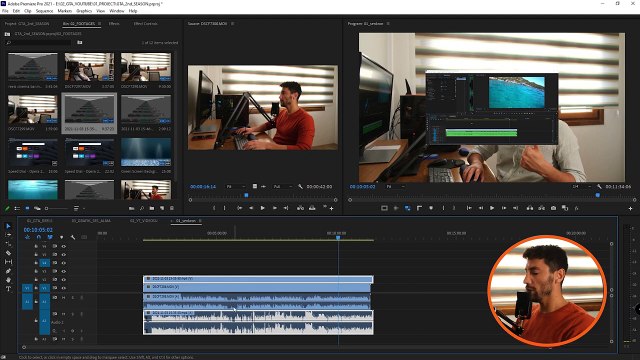Open the Sequence menu
This screenshot has height=360, width=640.
click(x=44, y=11)
